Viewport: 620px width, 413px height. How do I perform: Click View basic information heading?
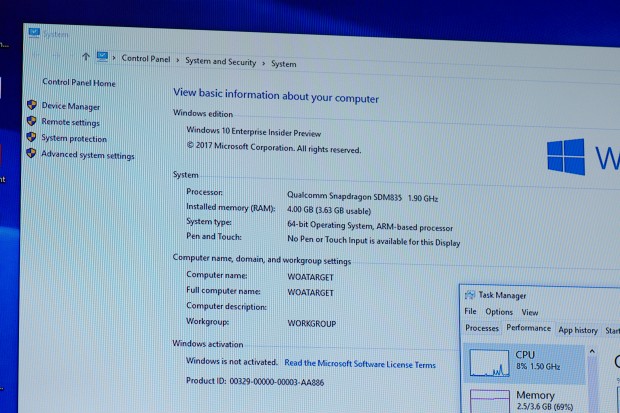(276, 95)
